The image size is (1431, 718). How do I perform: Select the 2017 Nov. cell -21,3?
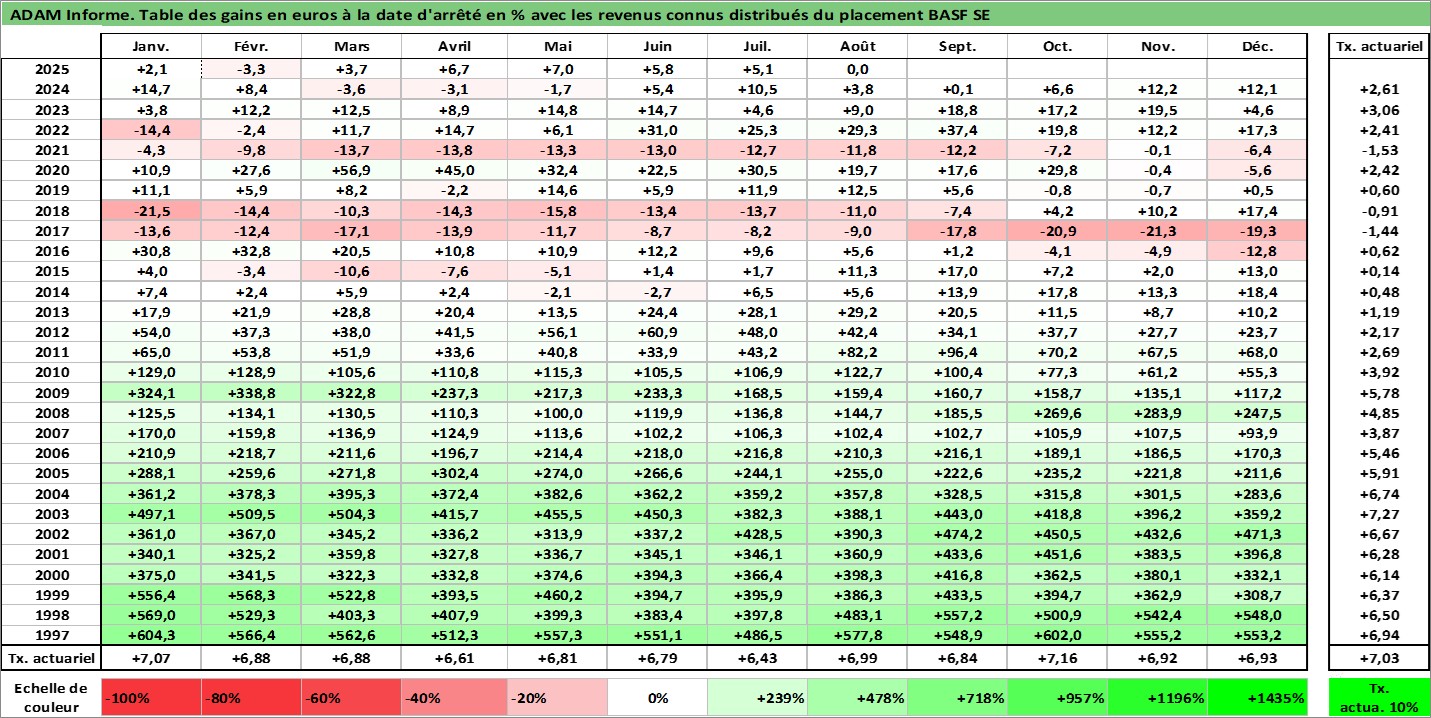[x=1157, y=231]
